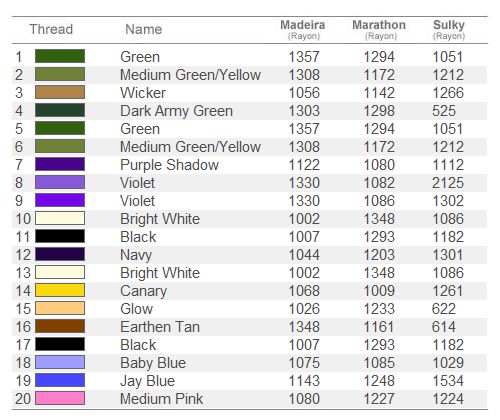Select the Navy swatch in row 12
This screenshot has height=420, width=500.
pos(60,254)
